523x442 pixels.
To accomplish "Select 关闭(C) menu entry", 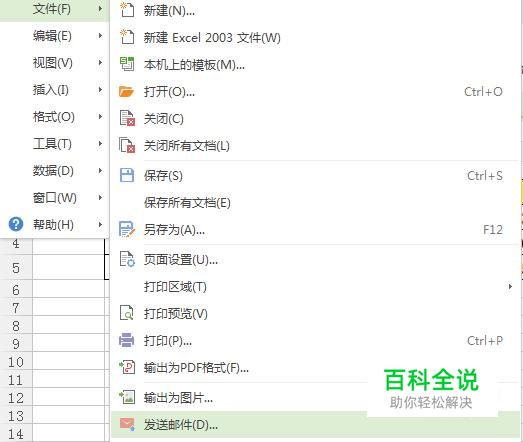I will (x=315, y=118).
